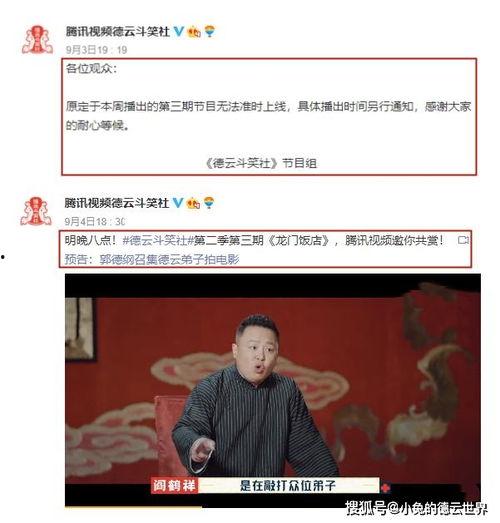Open the second post's red avatar

coord(36,211)
